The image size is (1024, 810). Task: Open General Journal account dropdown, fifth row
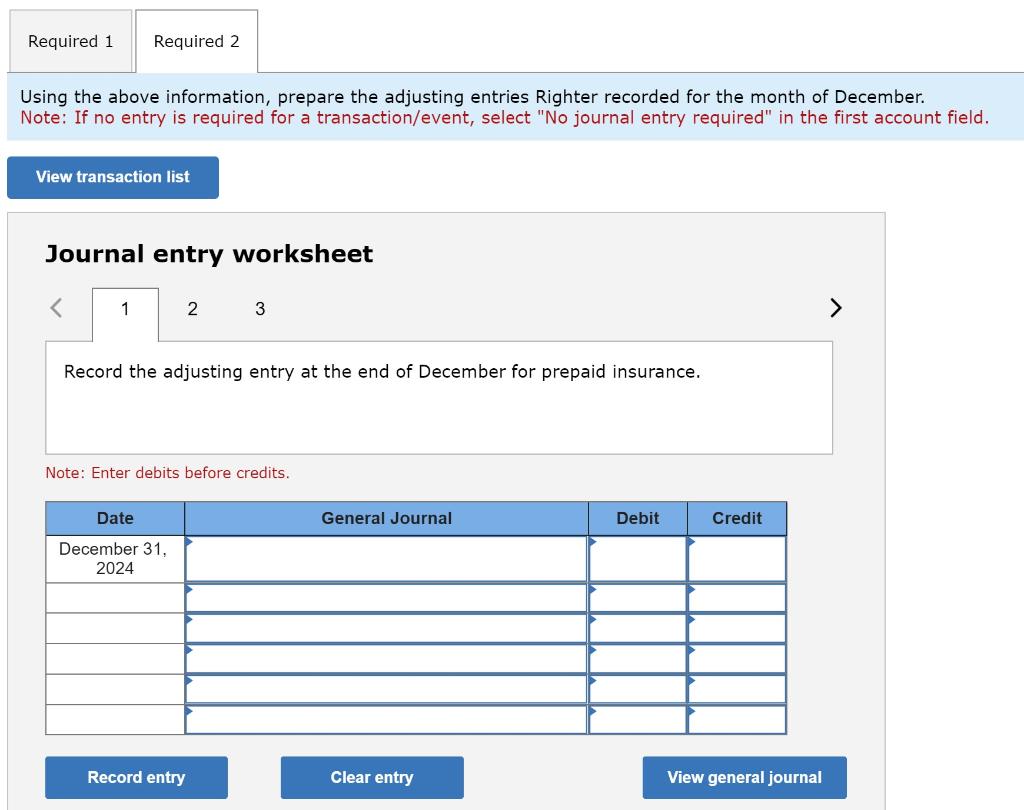387,689
